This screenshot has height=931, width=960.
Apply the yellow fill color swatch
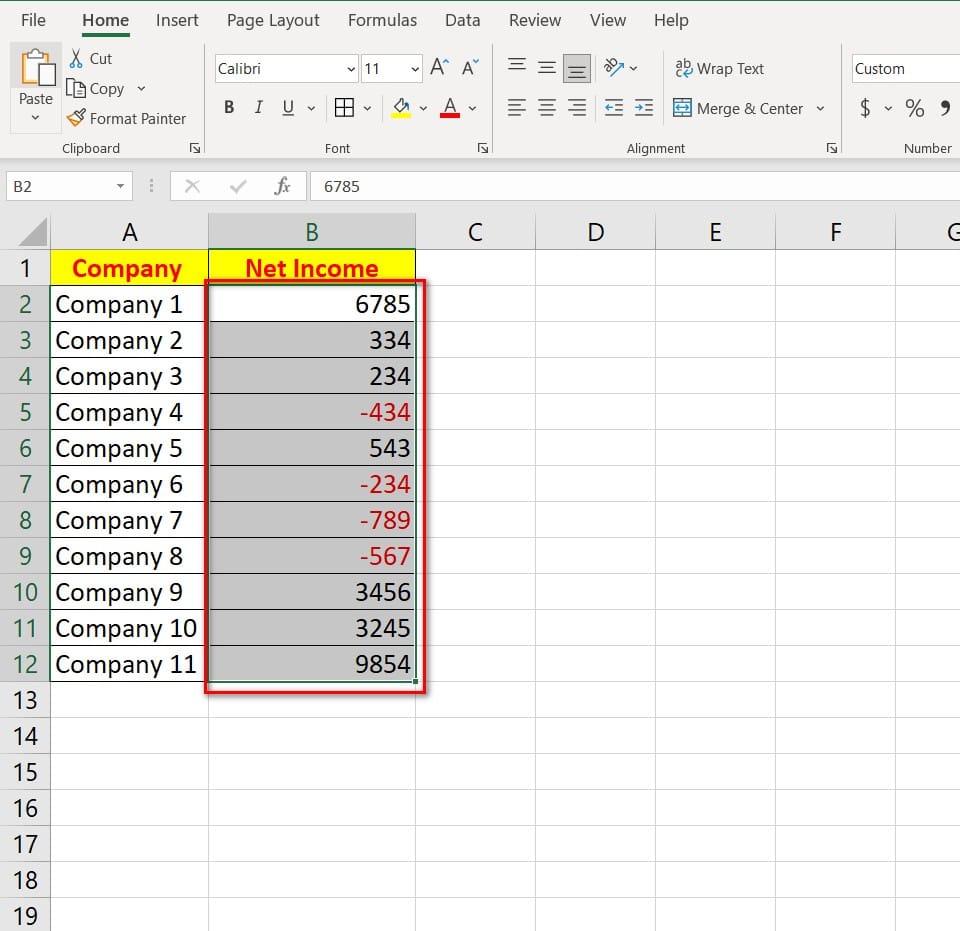click(401, 108)
